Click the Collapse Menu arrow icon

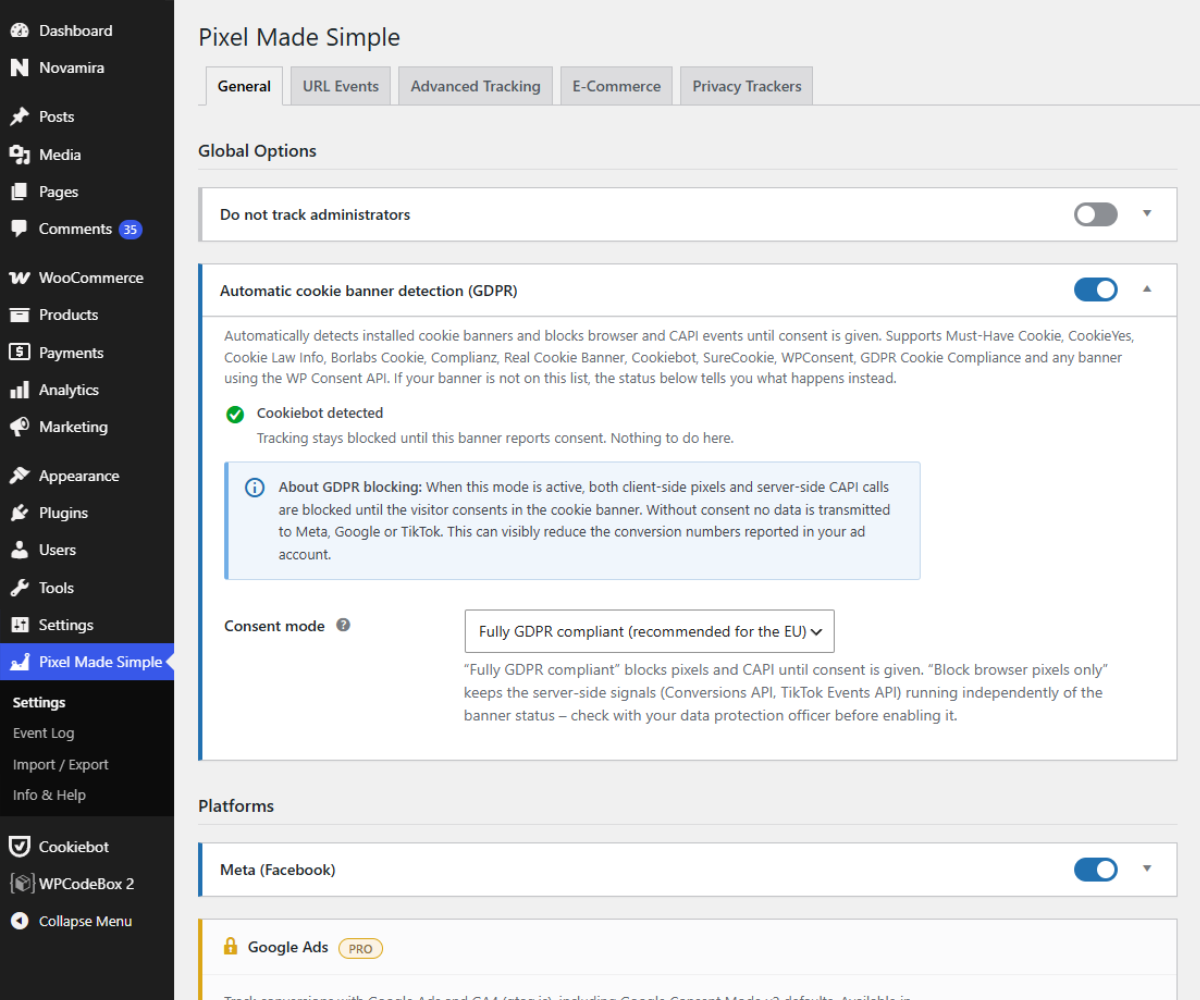point(19,921)
